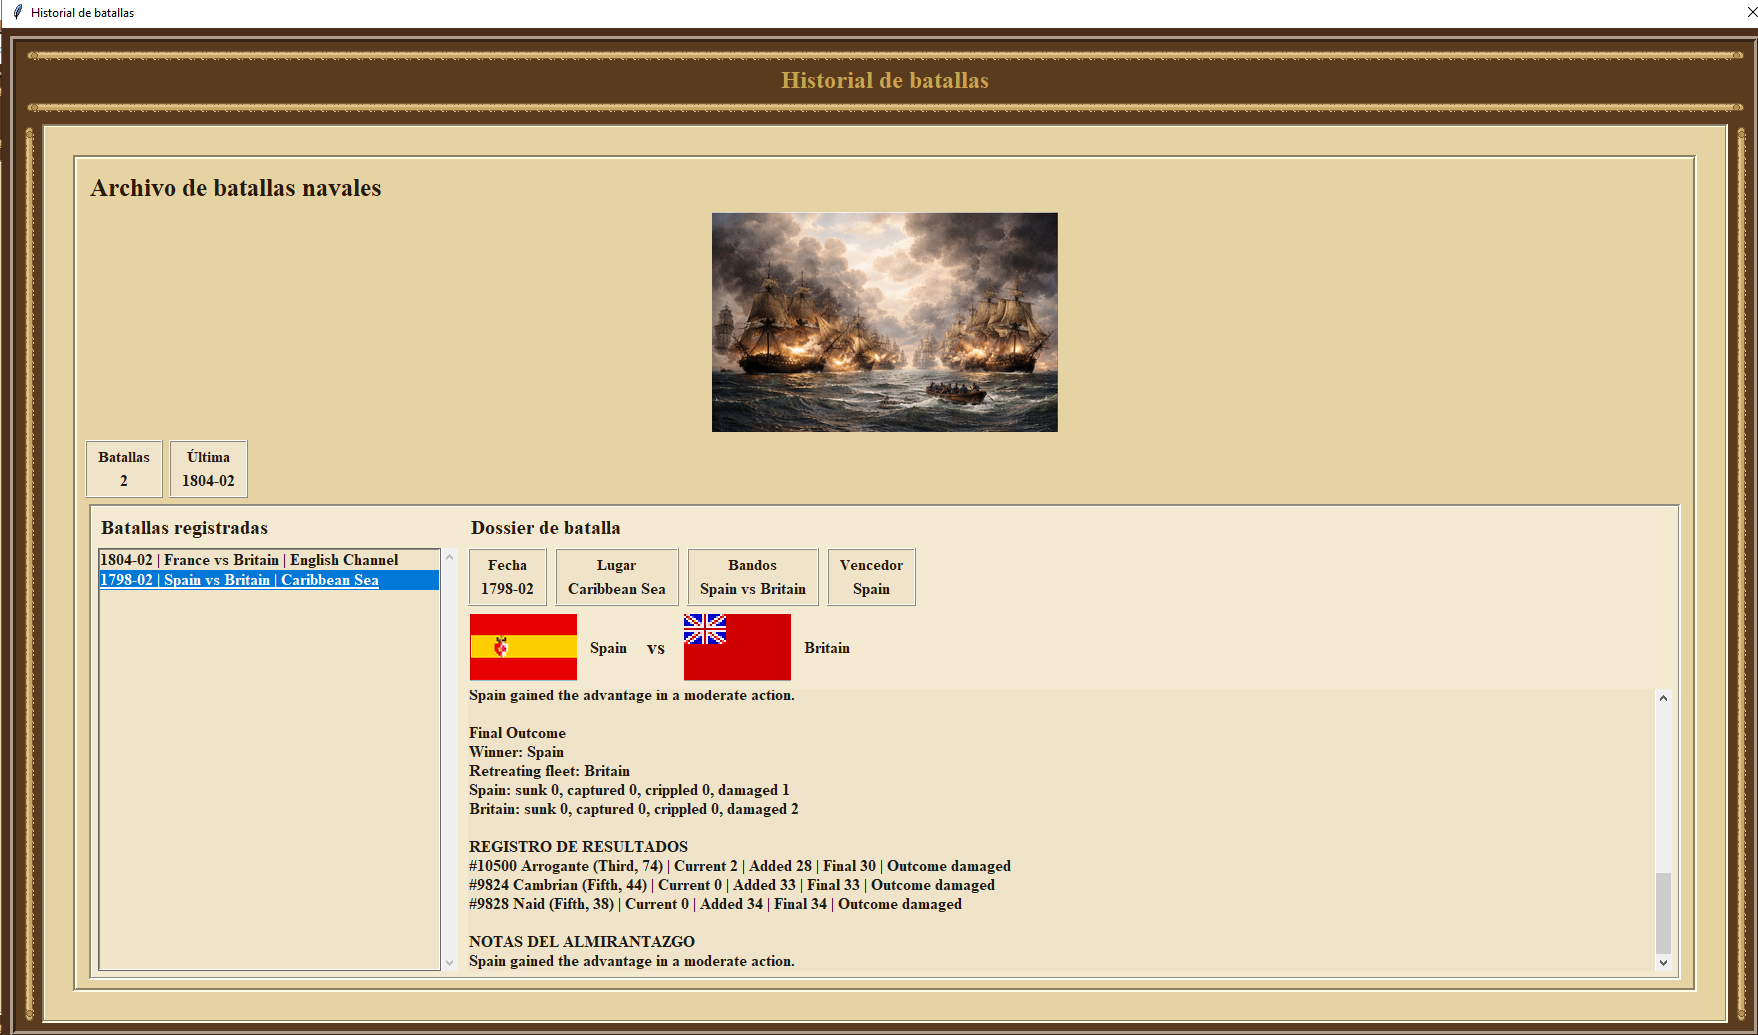Click the 'Spain' label beside the flag

coord(608,648)
